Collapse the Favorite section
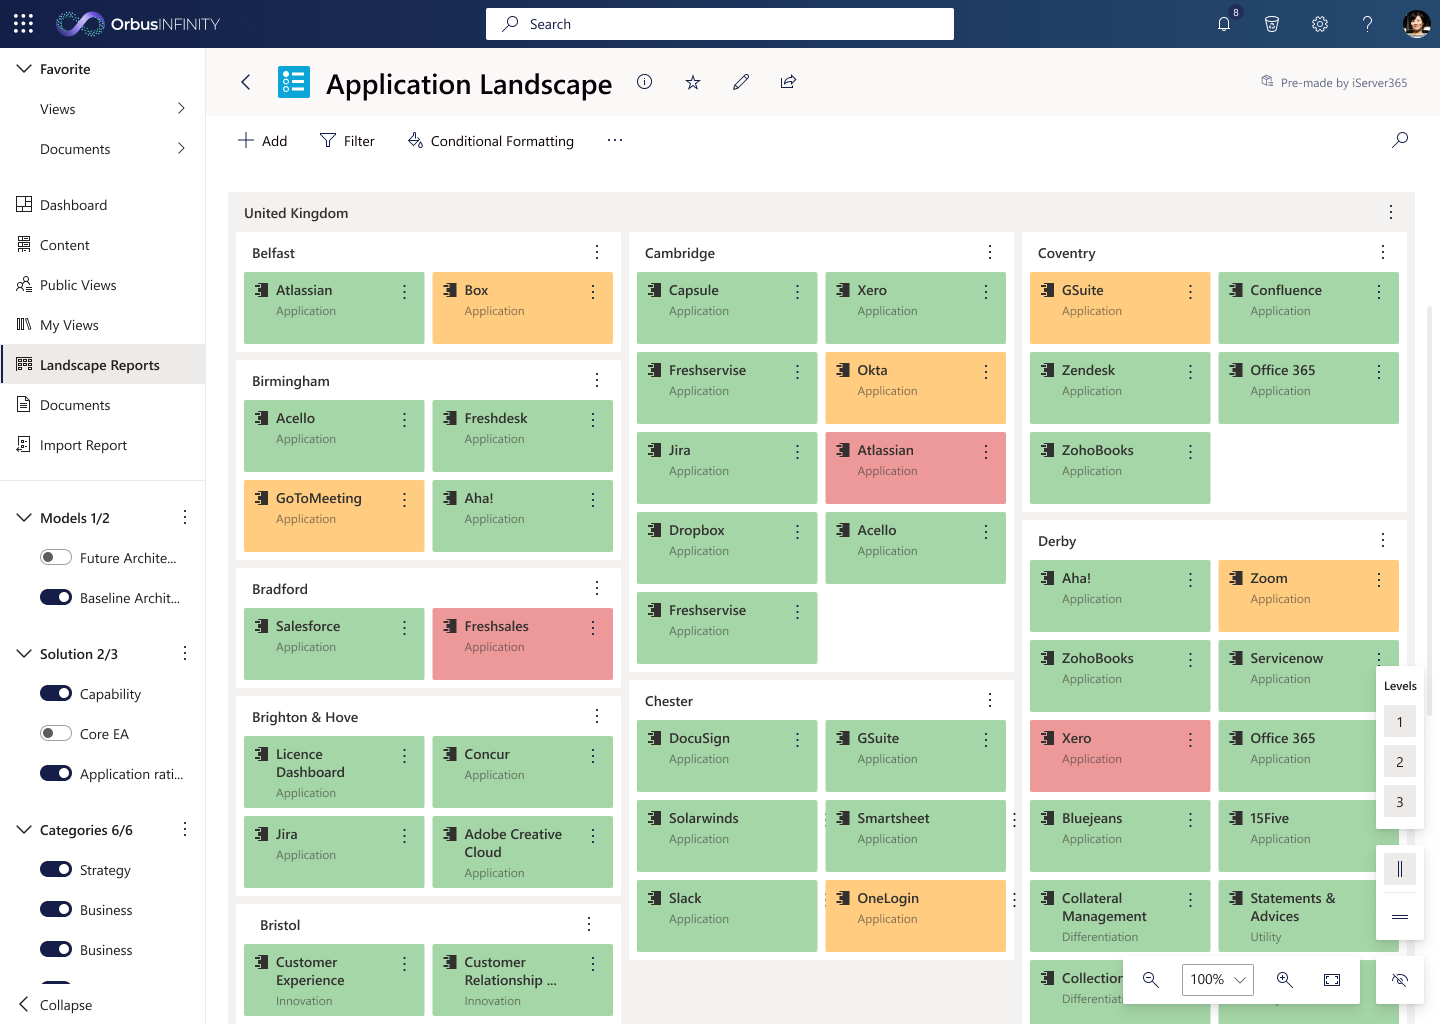Screen dimensions: 1440x1024 [x=24, y=69]
